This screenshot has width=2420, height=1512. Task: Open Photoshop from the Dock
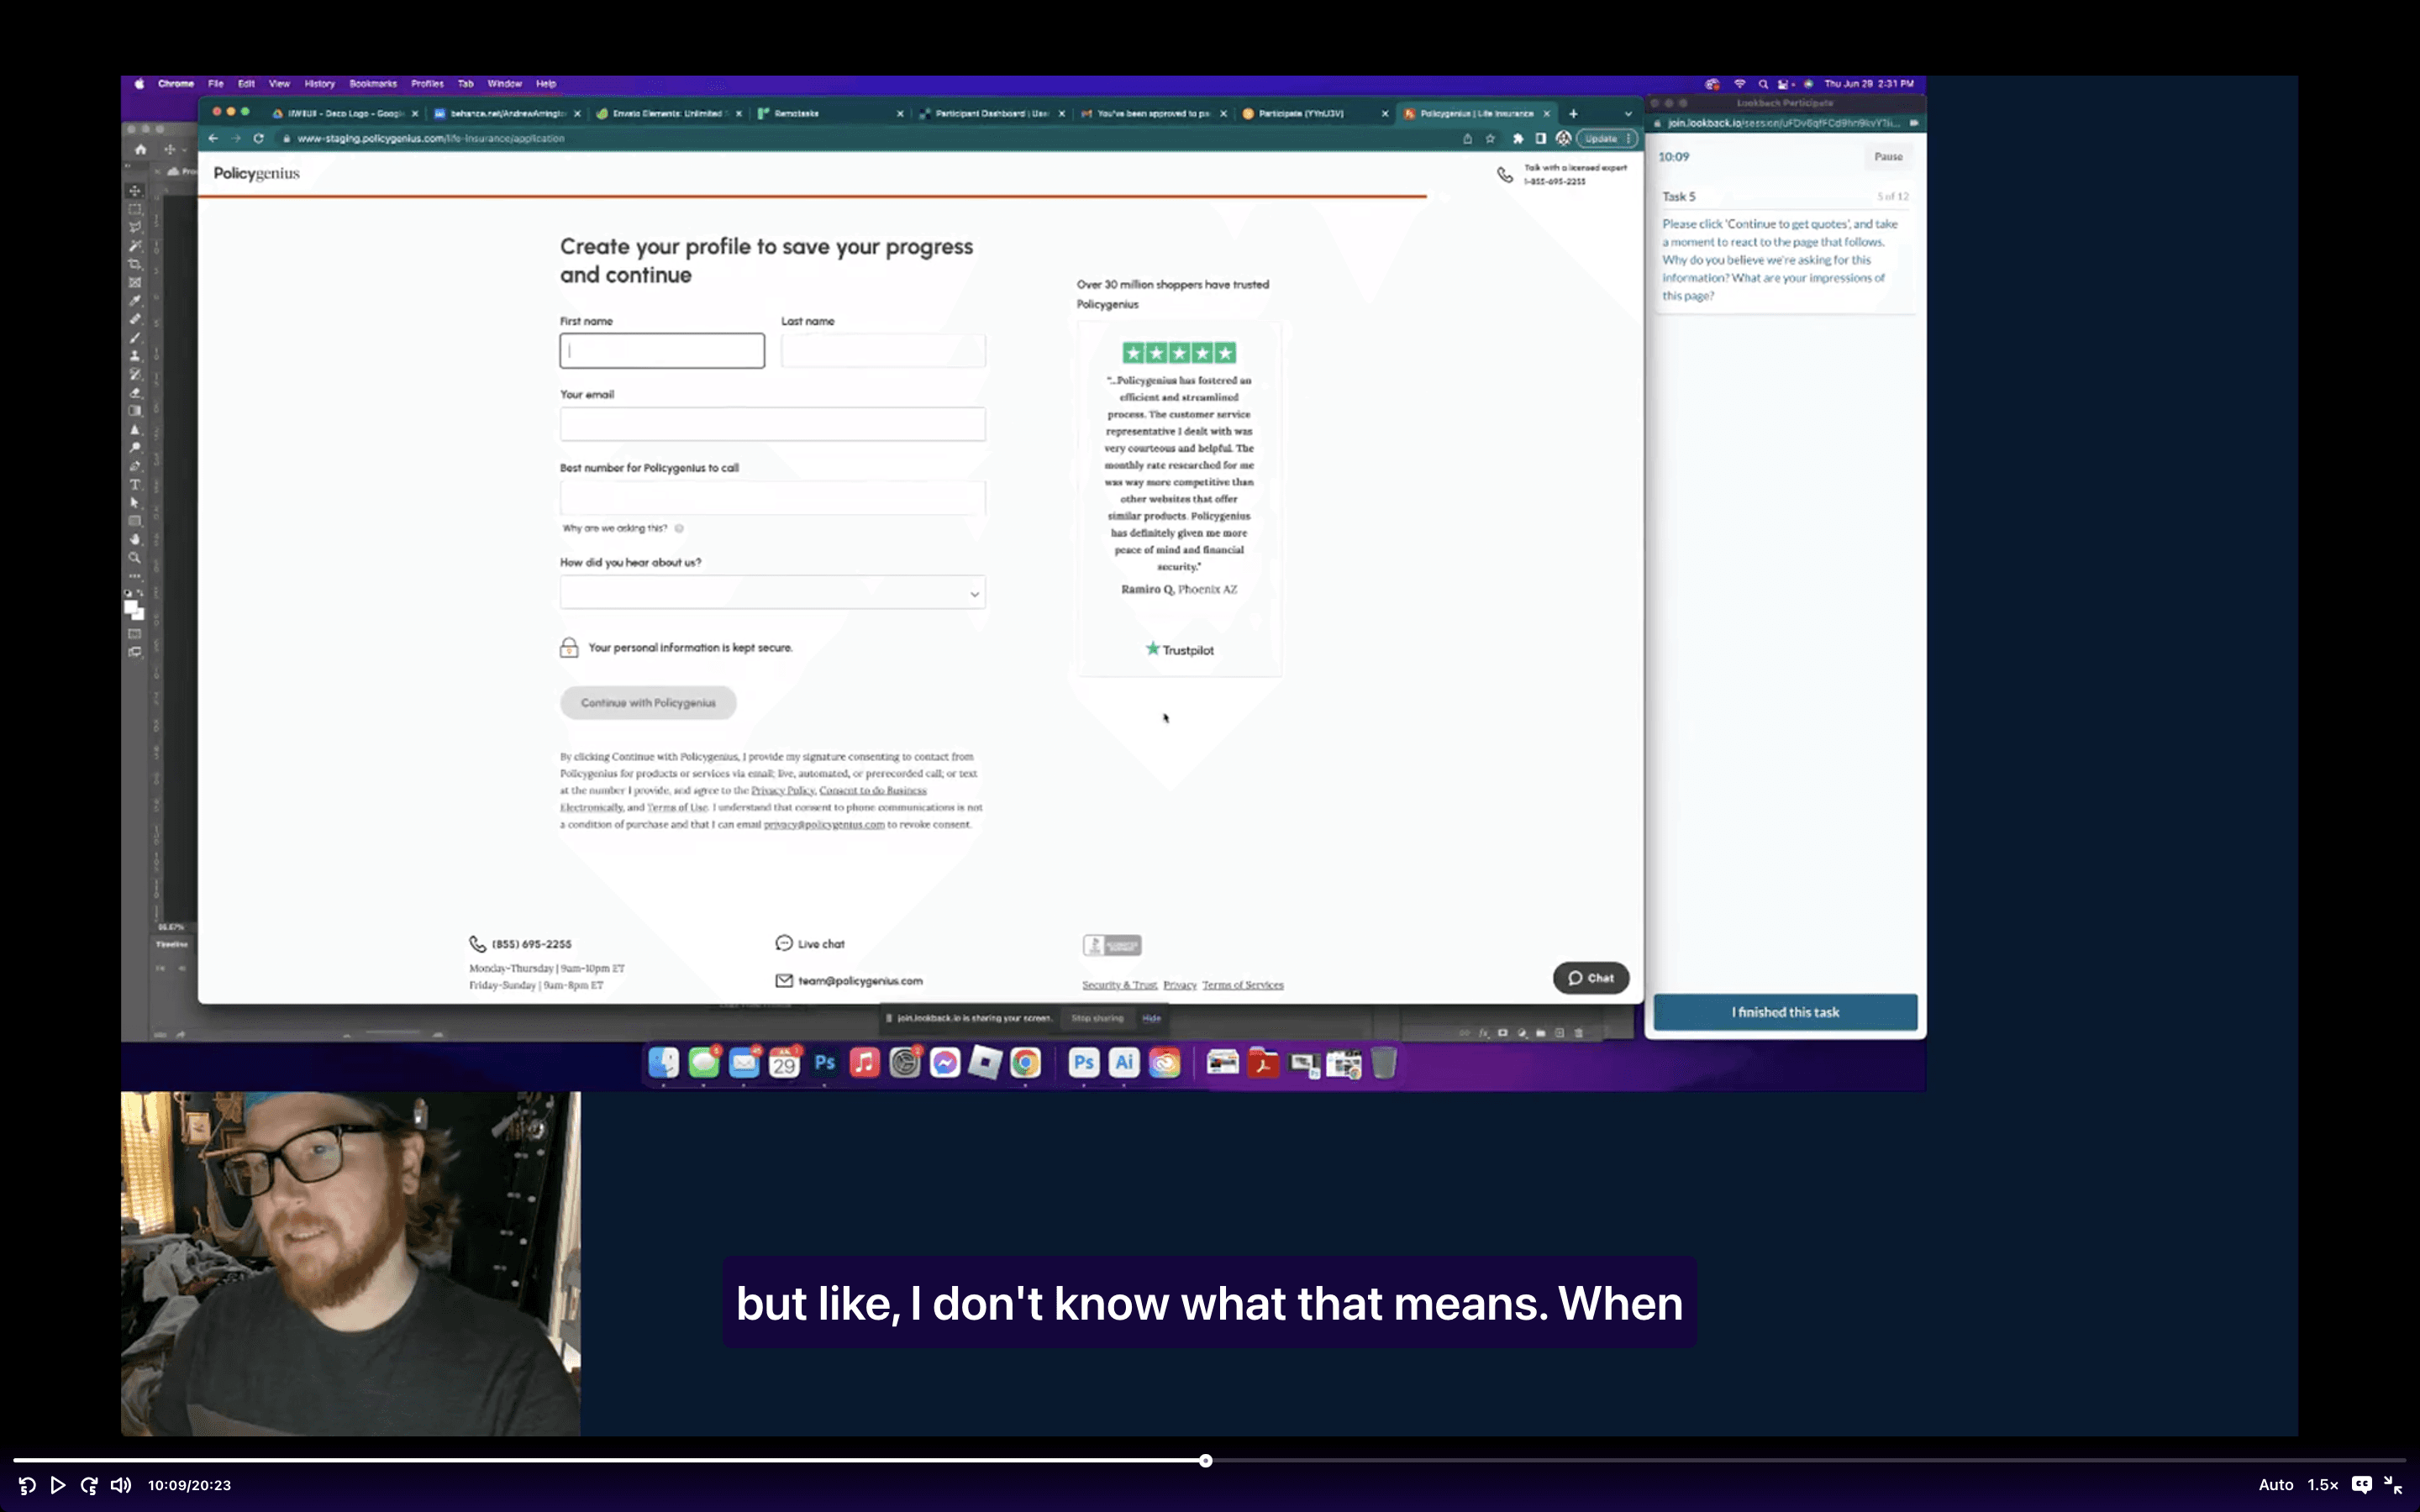(825, 1063)
